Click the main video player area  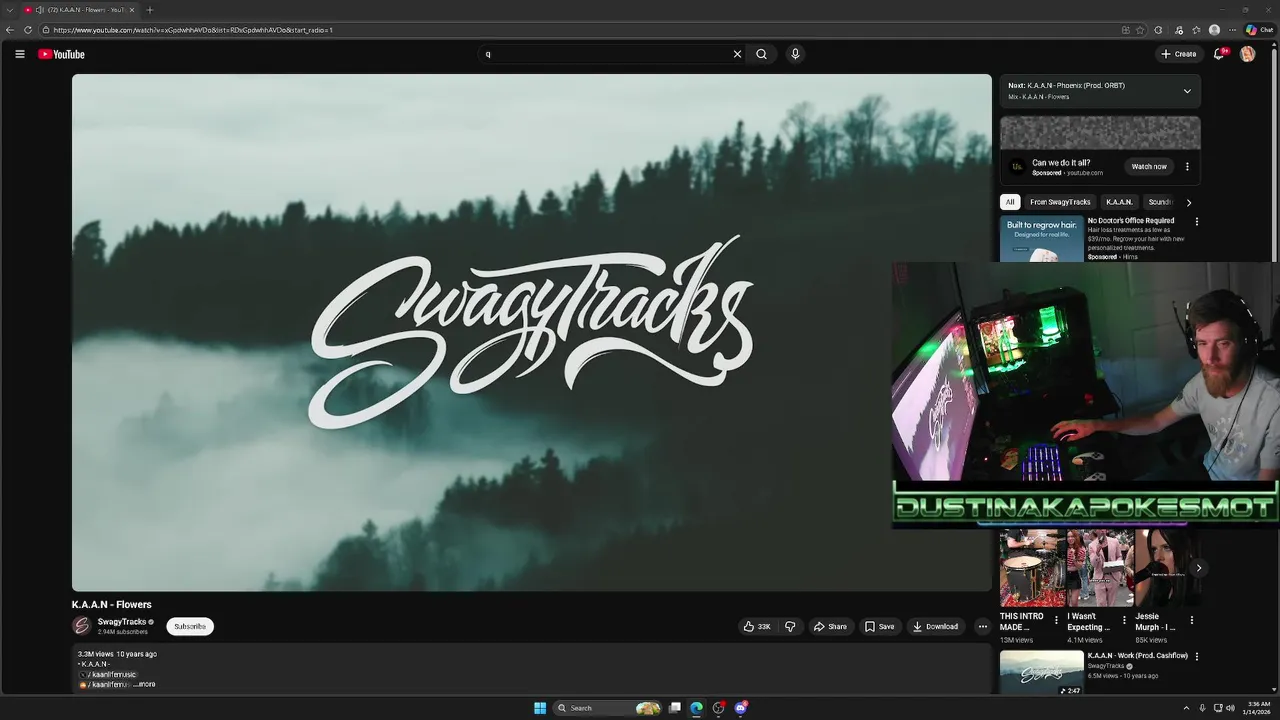pyautogui.click(x=531, y=332)
